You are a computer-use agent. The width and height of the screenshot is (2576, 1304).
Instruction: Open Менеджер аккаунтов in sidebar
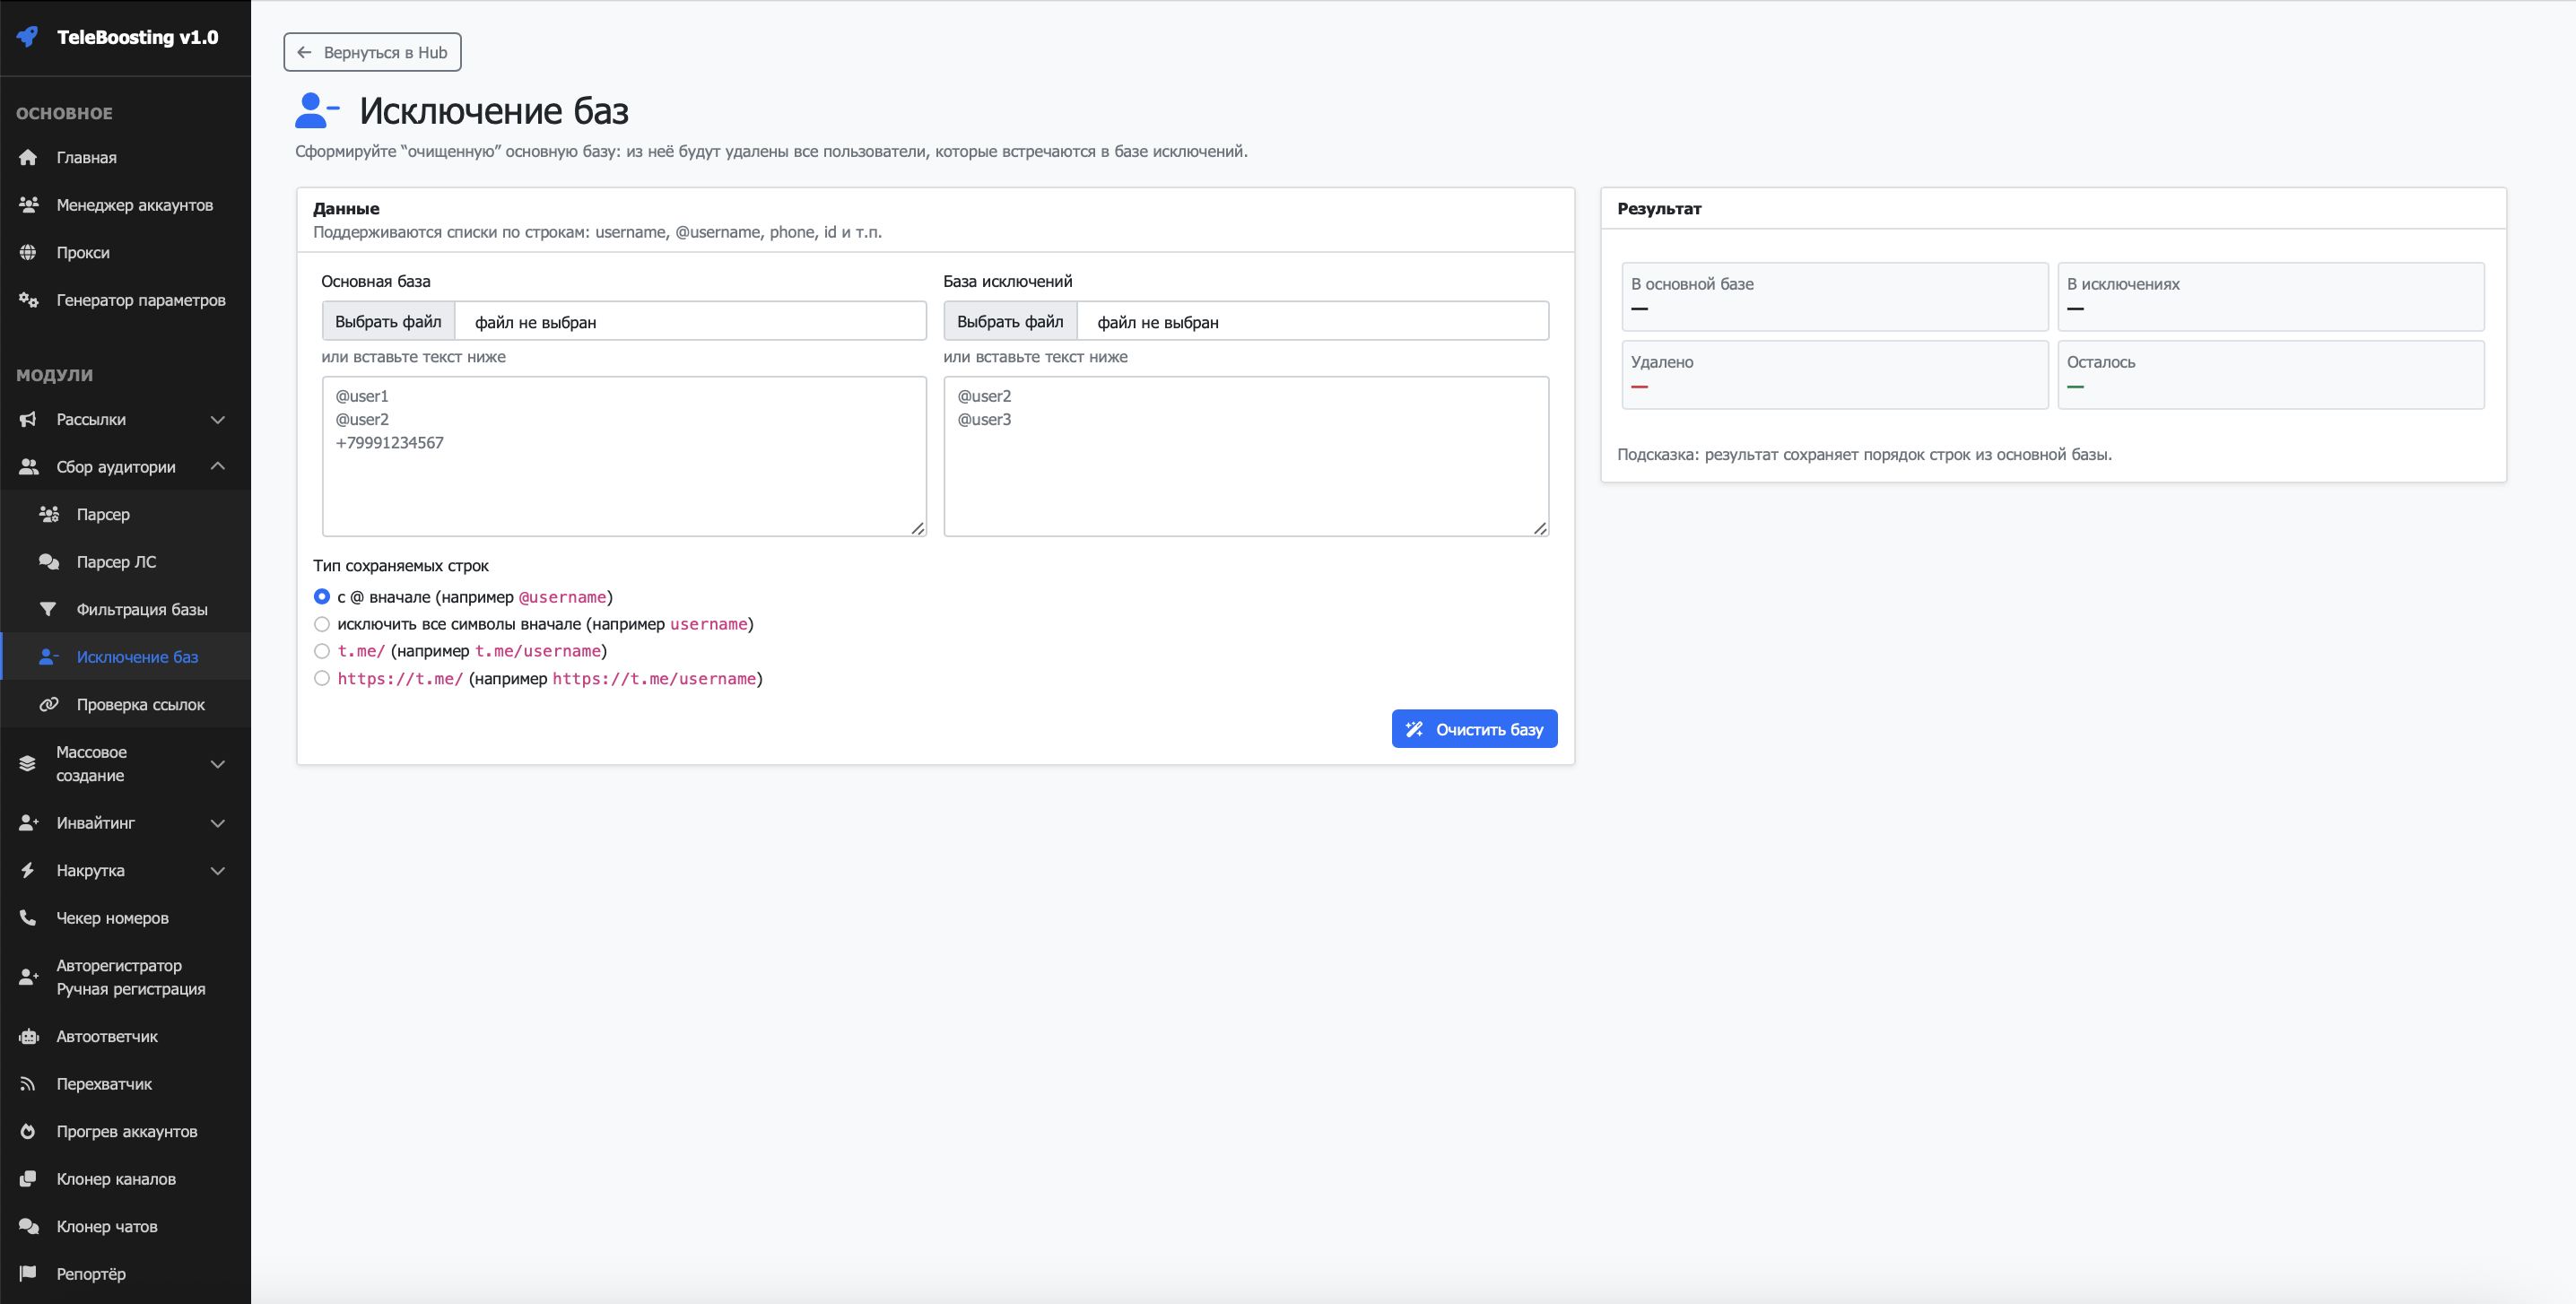[x=134, y=205]
